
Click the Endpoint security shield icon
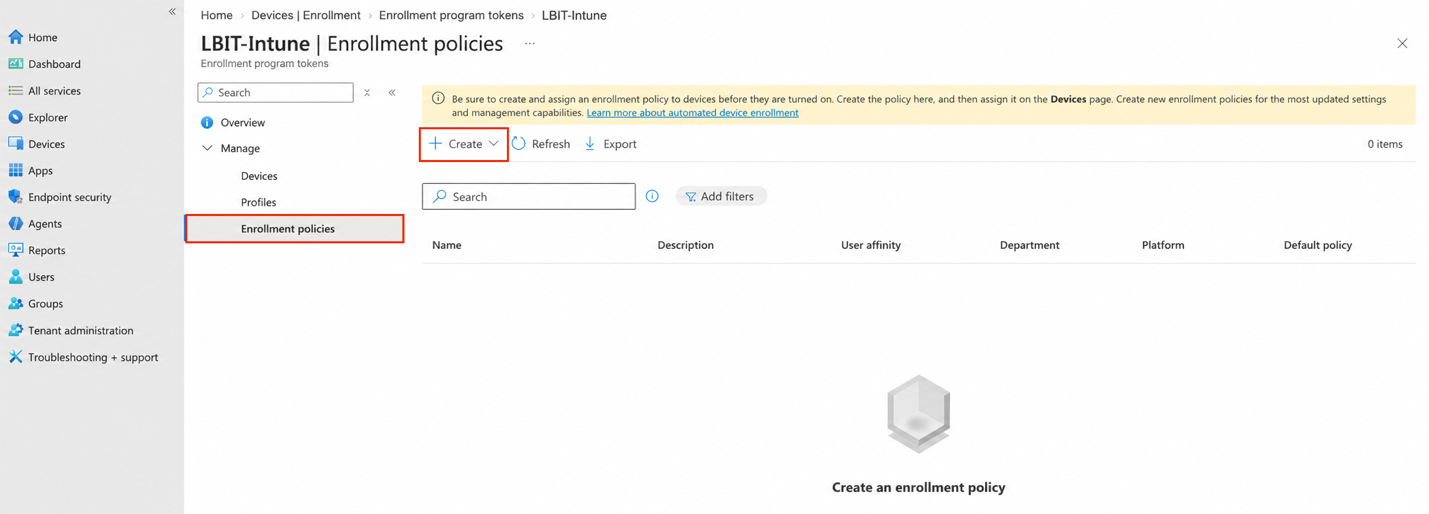click(x=16, y=197)
